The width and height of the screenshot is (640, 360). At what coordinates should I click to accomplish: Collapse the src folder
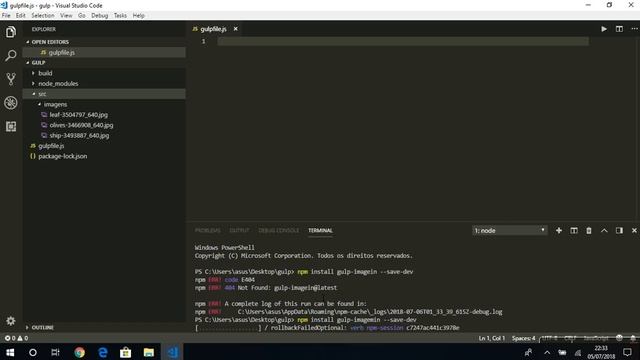tap(104, 94)
